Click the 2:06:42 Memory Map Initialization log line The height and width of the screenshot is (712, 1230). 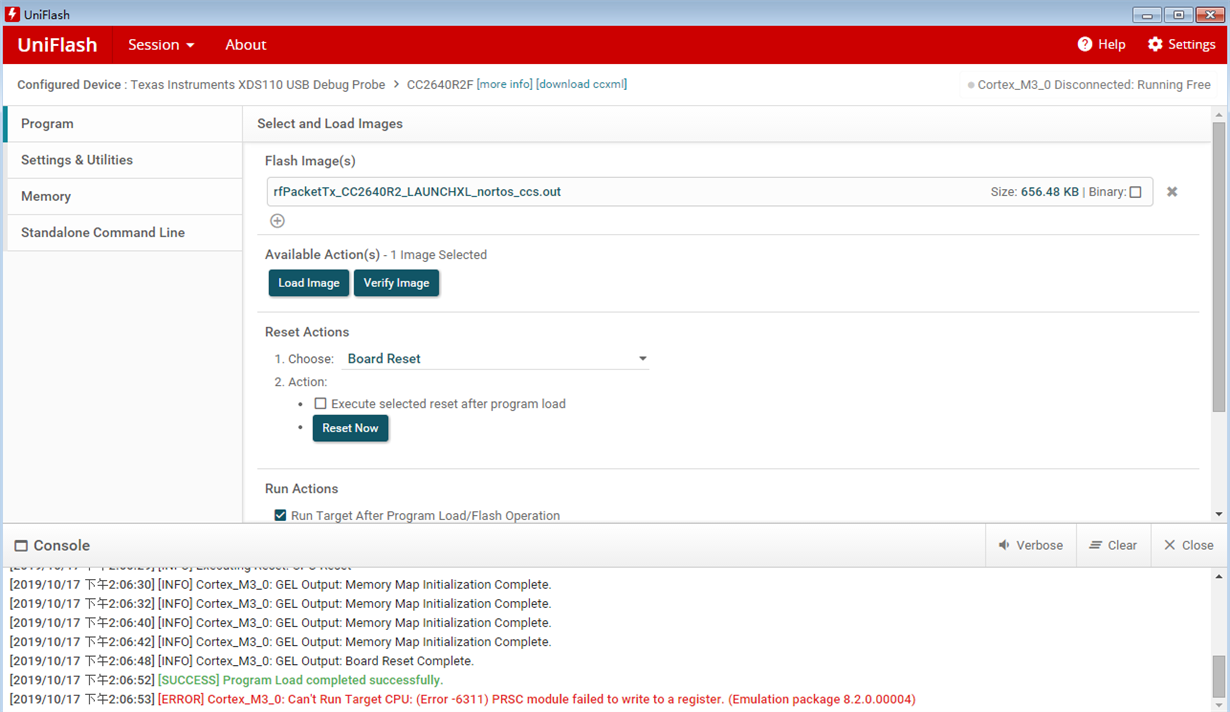[280, 642]
